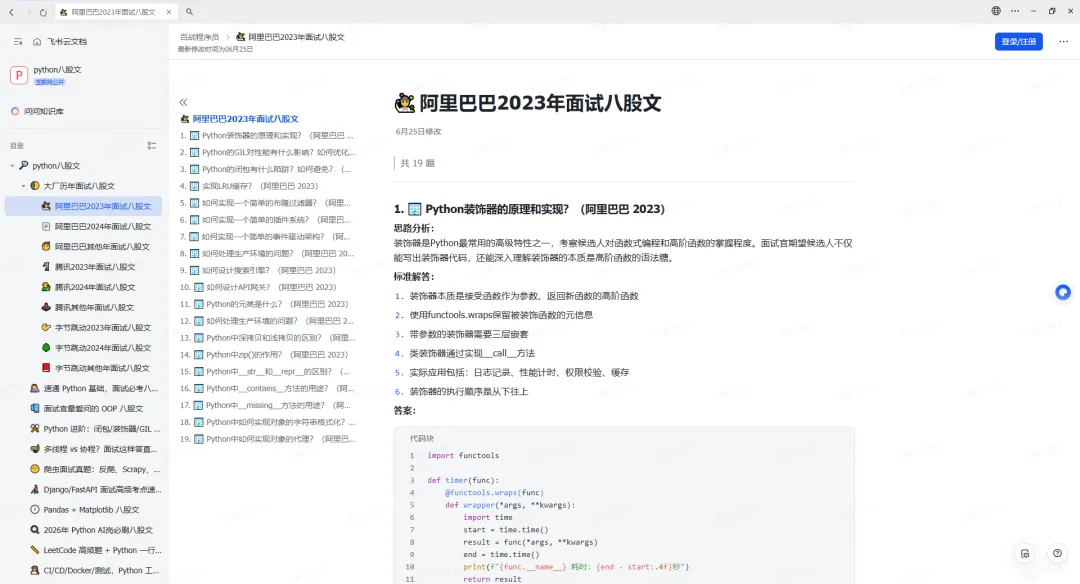Click the python八股文 knowledge base title
The image size is (1080, 584).
(x=57, y=70)
